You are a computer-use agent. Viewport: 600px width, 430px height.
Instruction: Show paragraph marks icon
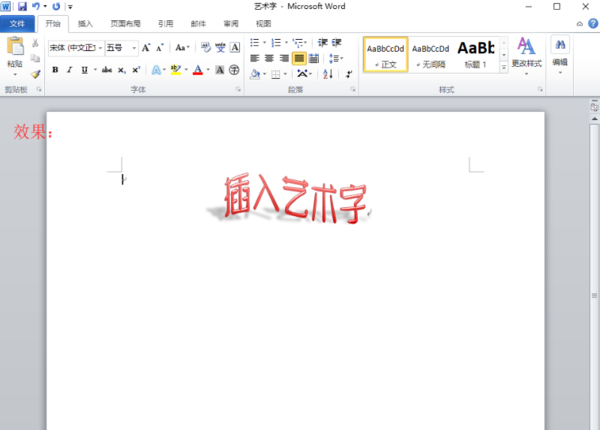click(349, 74)
